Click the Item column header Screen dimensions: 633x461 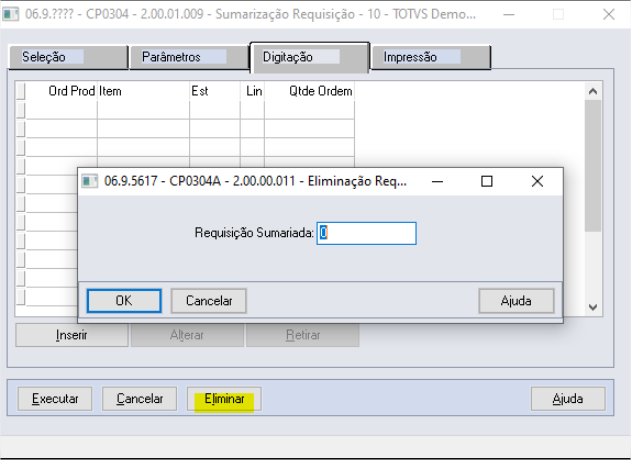tap(143, 91)
